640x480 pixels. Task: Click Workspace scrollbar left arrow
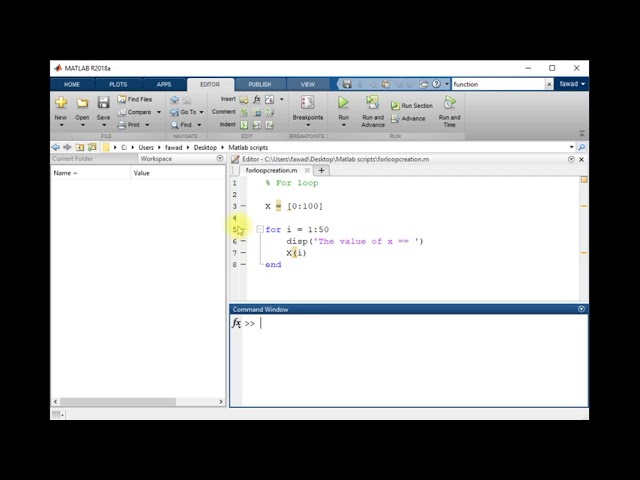pyautogui.click(x=56, y=402)
